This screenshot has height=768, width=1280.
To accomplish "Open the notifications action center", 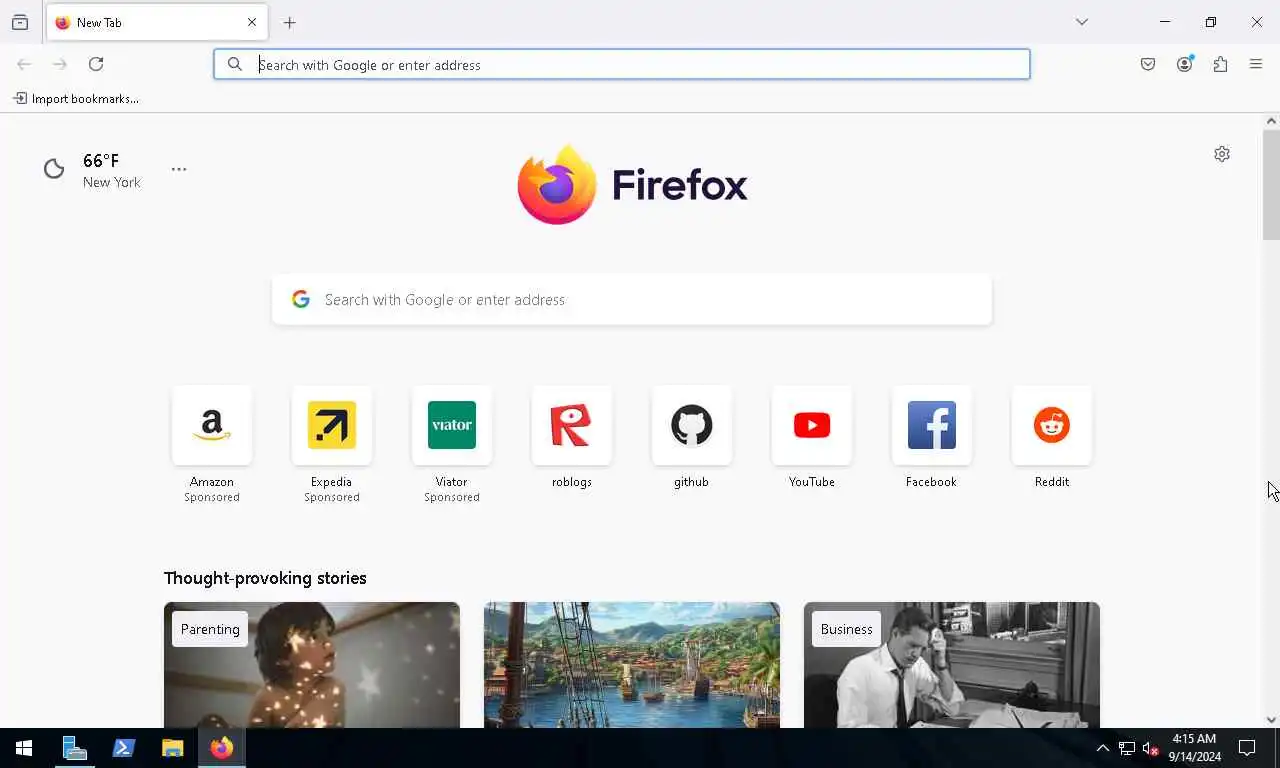I will 1247,748.
